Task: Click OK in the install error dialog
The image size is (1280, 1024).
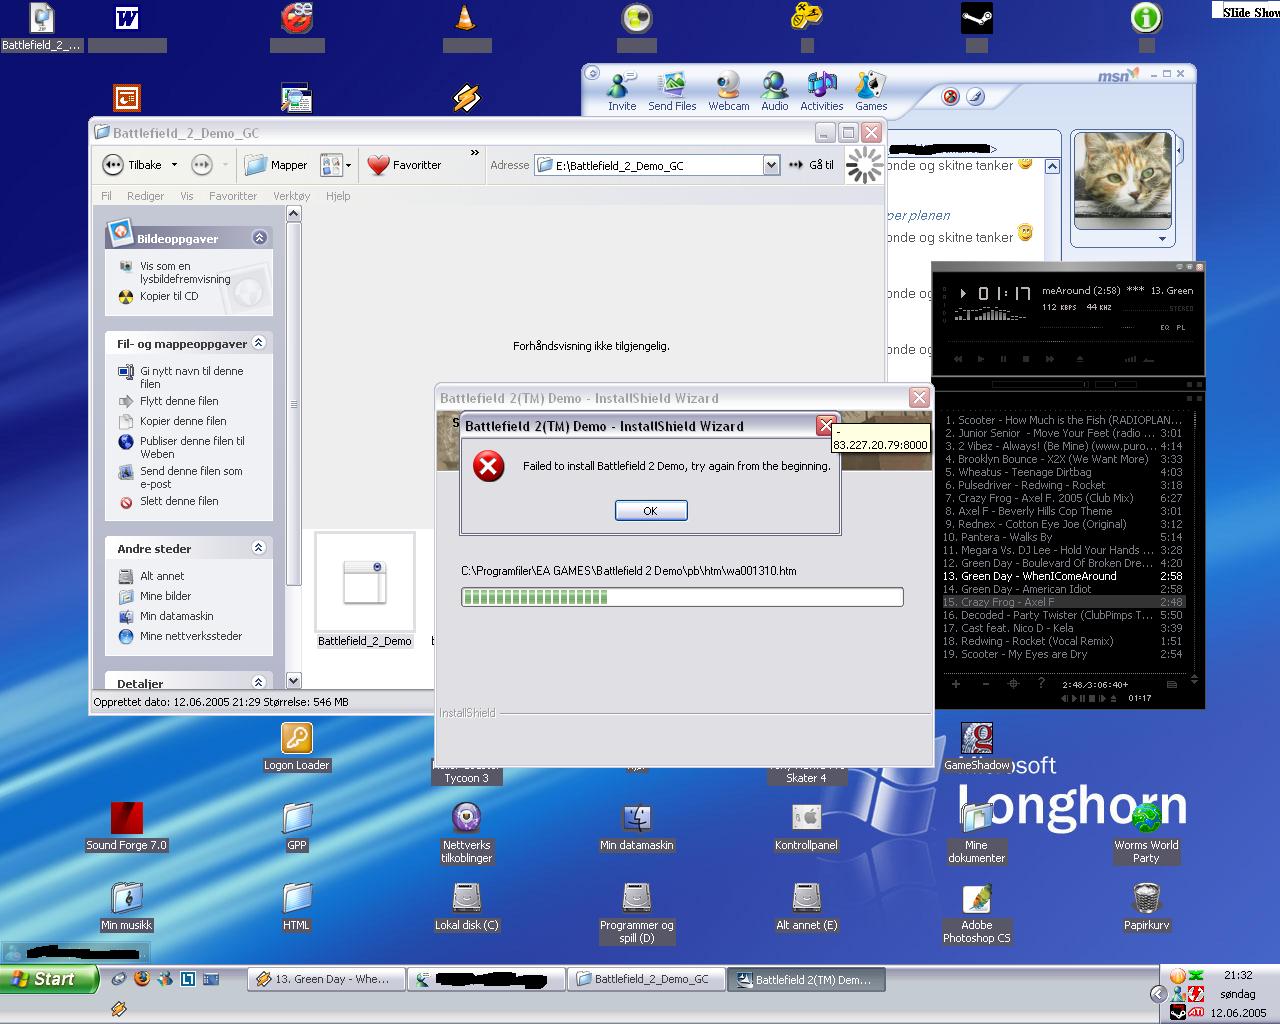Action: 651,511
